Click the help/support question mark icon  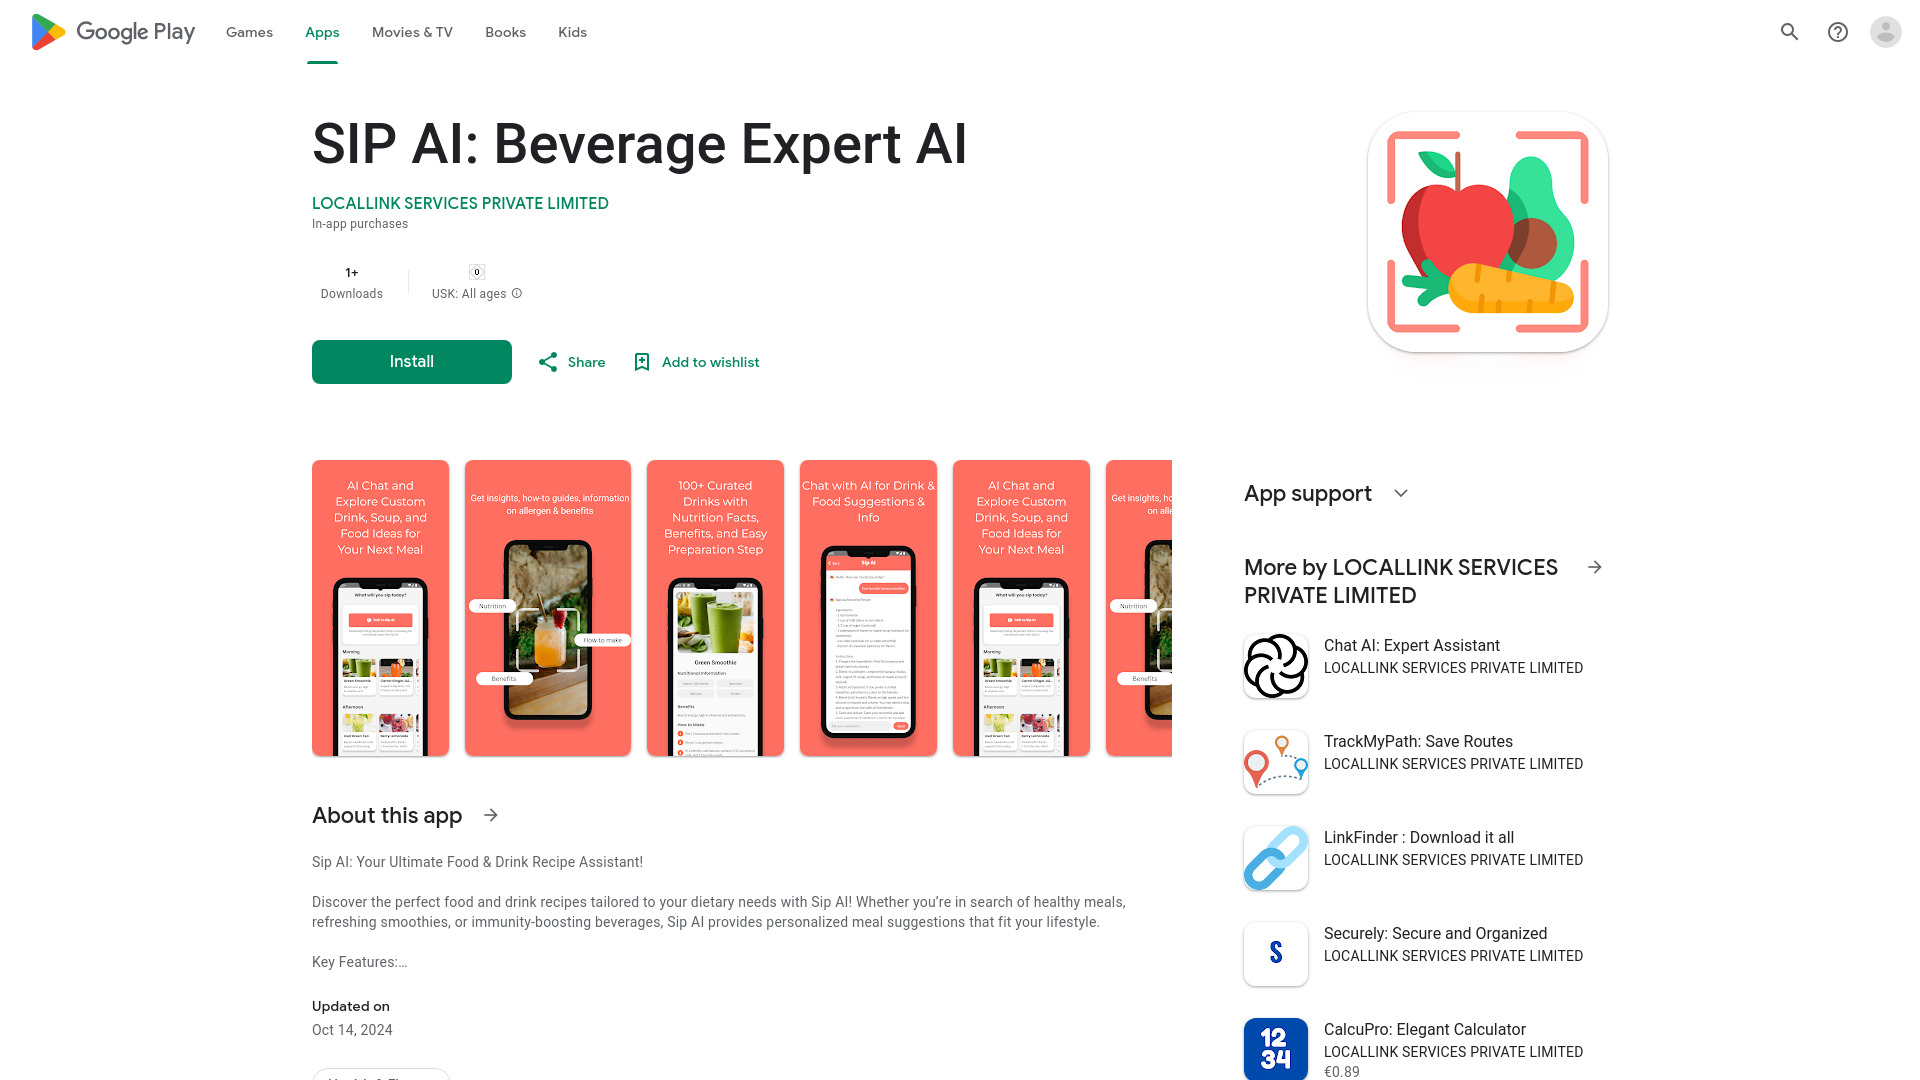1837,32
